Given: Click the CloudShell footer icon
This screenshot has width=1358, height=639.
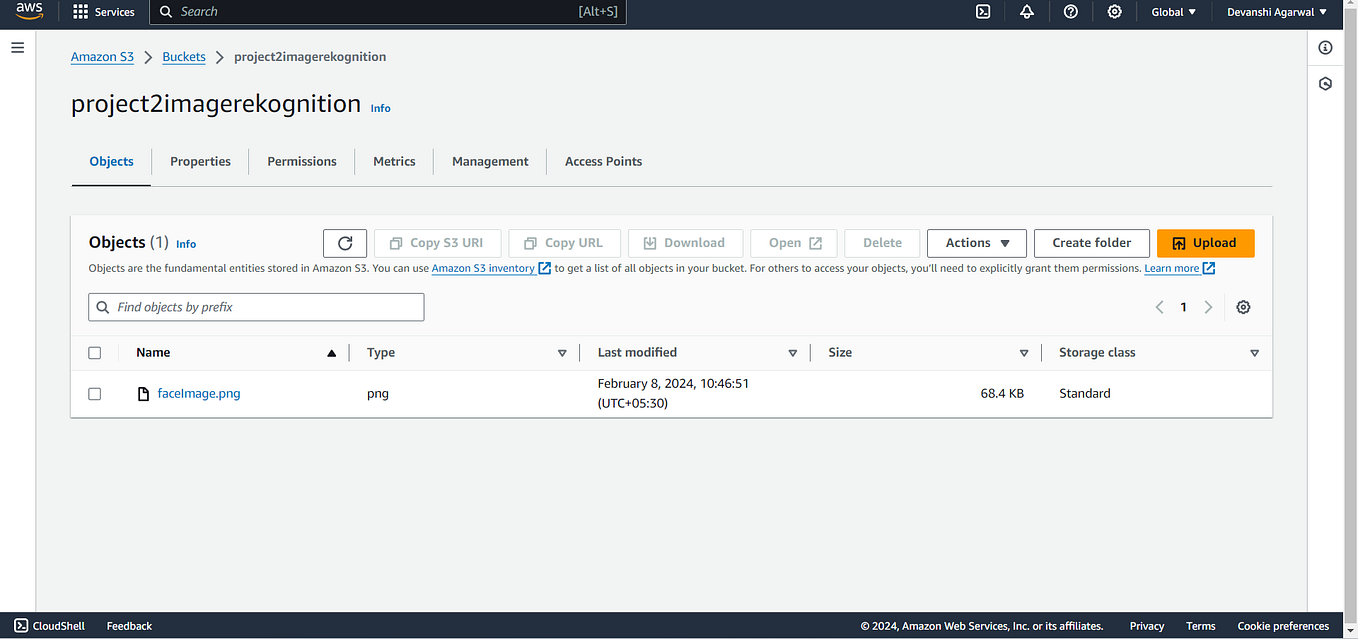Looking at the screenshot, I should point(21,626).
